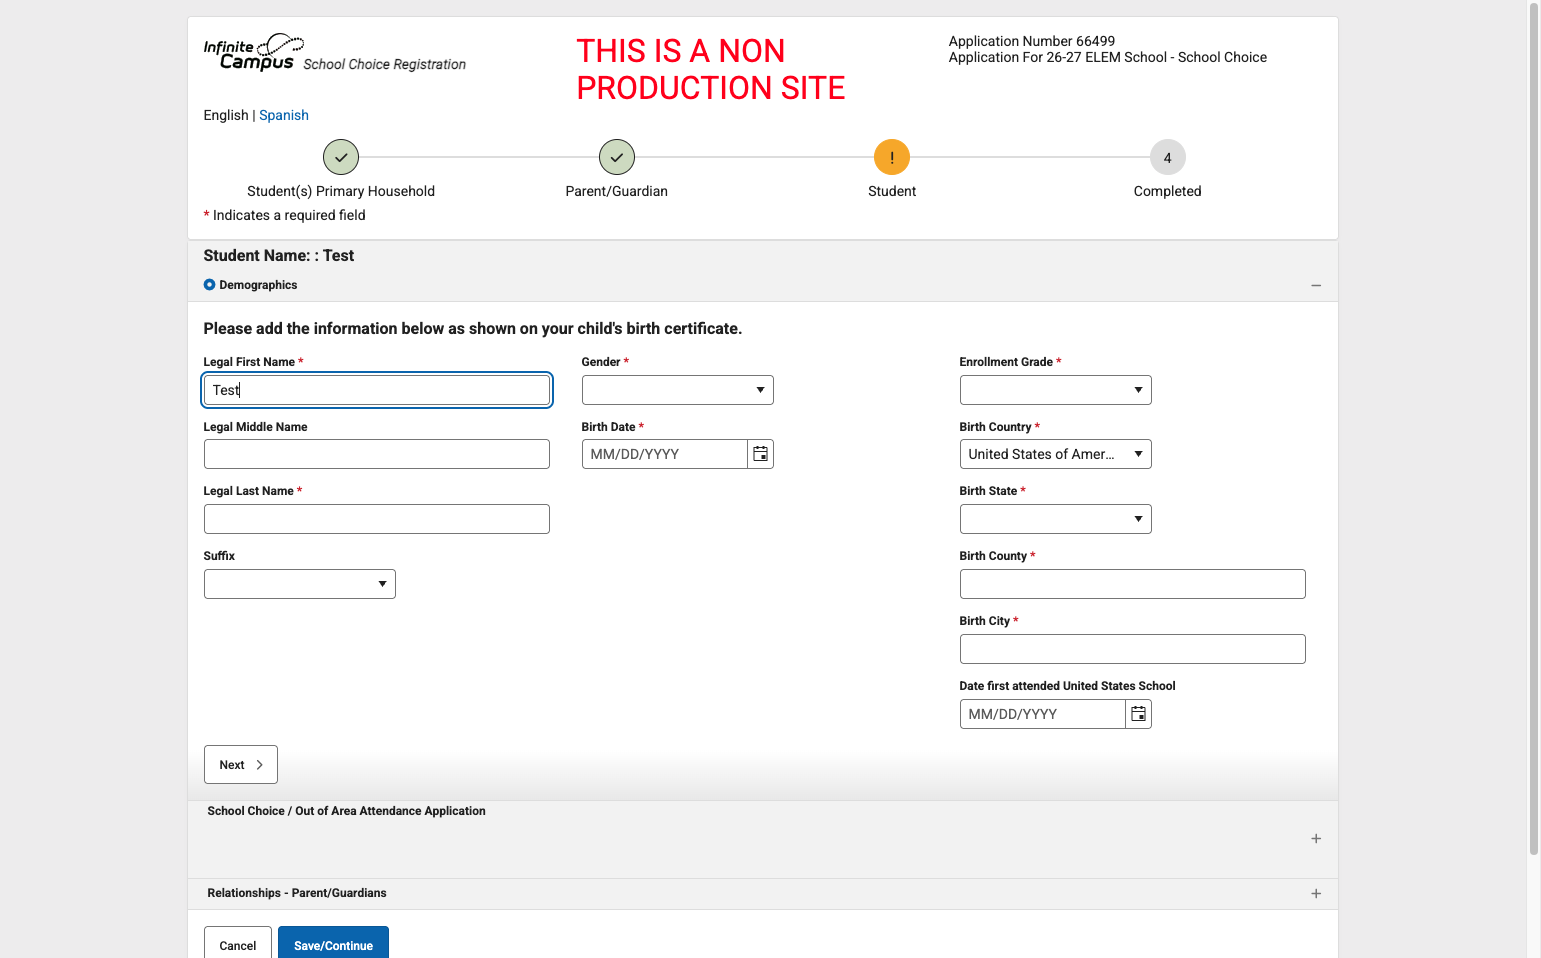The width and height of the screenshot is (1541, 958).
Task: Focus the Birth County field
Action: (1133, 584)
